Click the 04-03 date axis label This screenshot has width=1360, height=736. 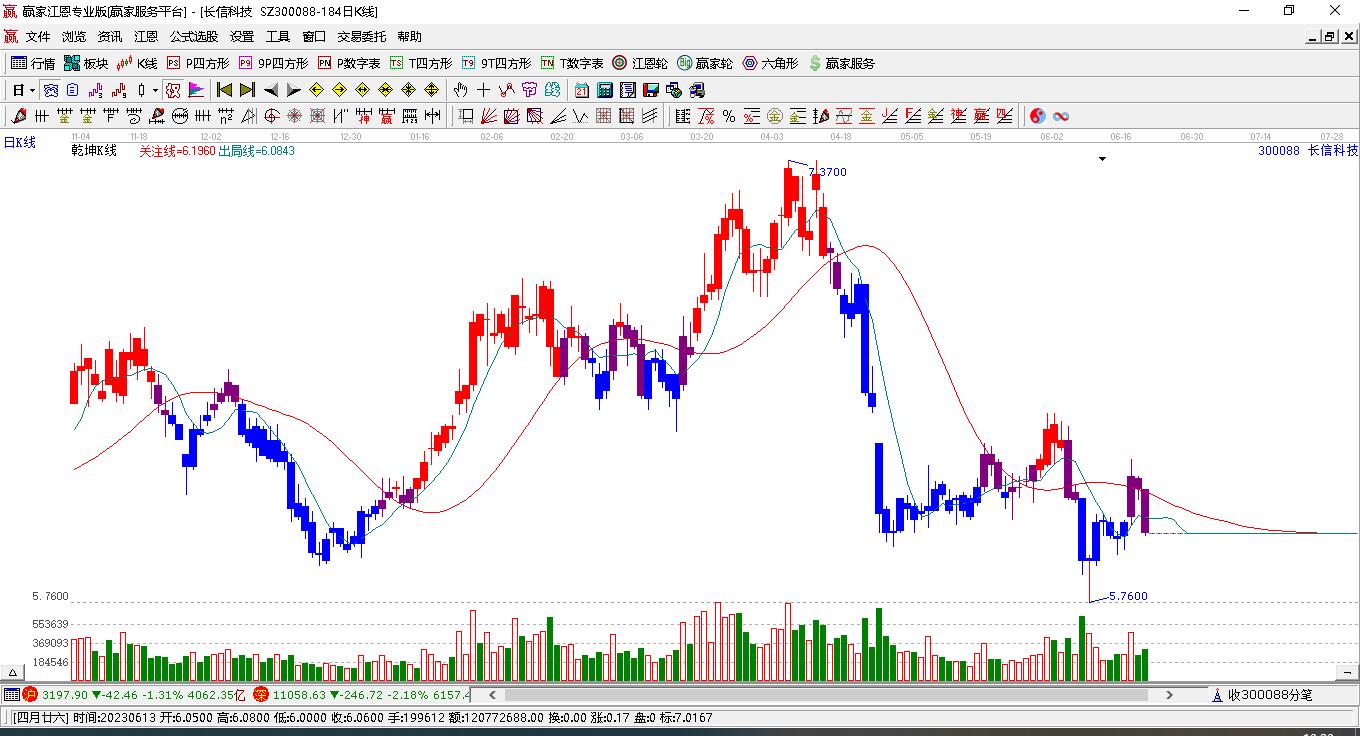coord(771,136)
